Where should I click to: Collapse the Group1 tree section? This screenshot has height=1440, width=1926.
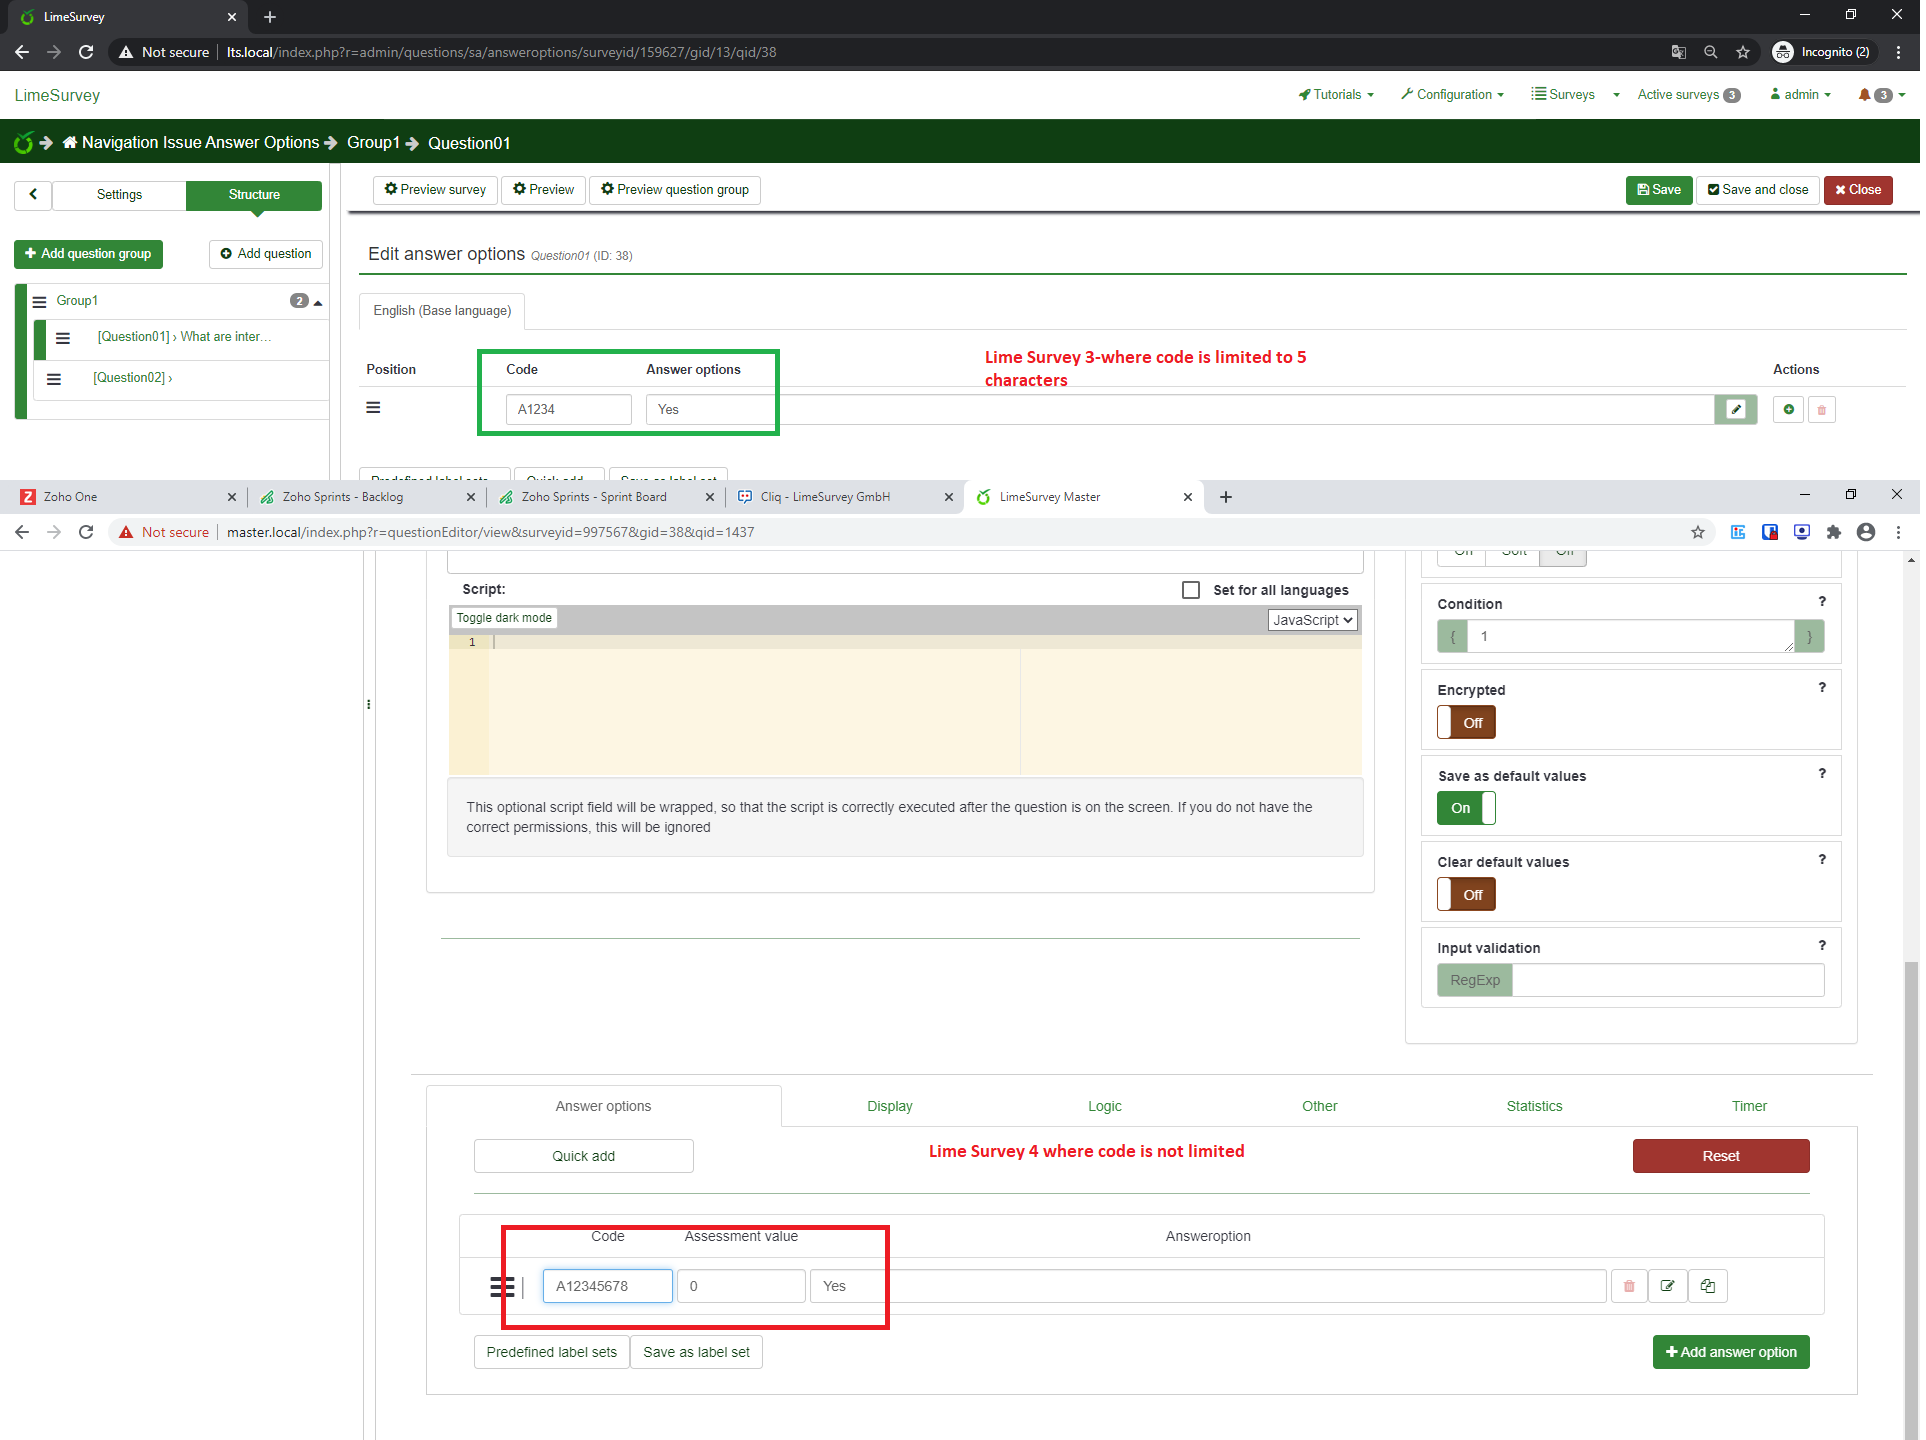(319, 302)
